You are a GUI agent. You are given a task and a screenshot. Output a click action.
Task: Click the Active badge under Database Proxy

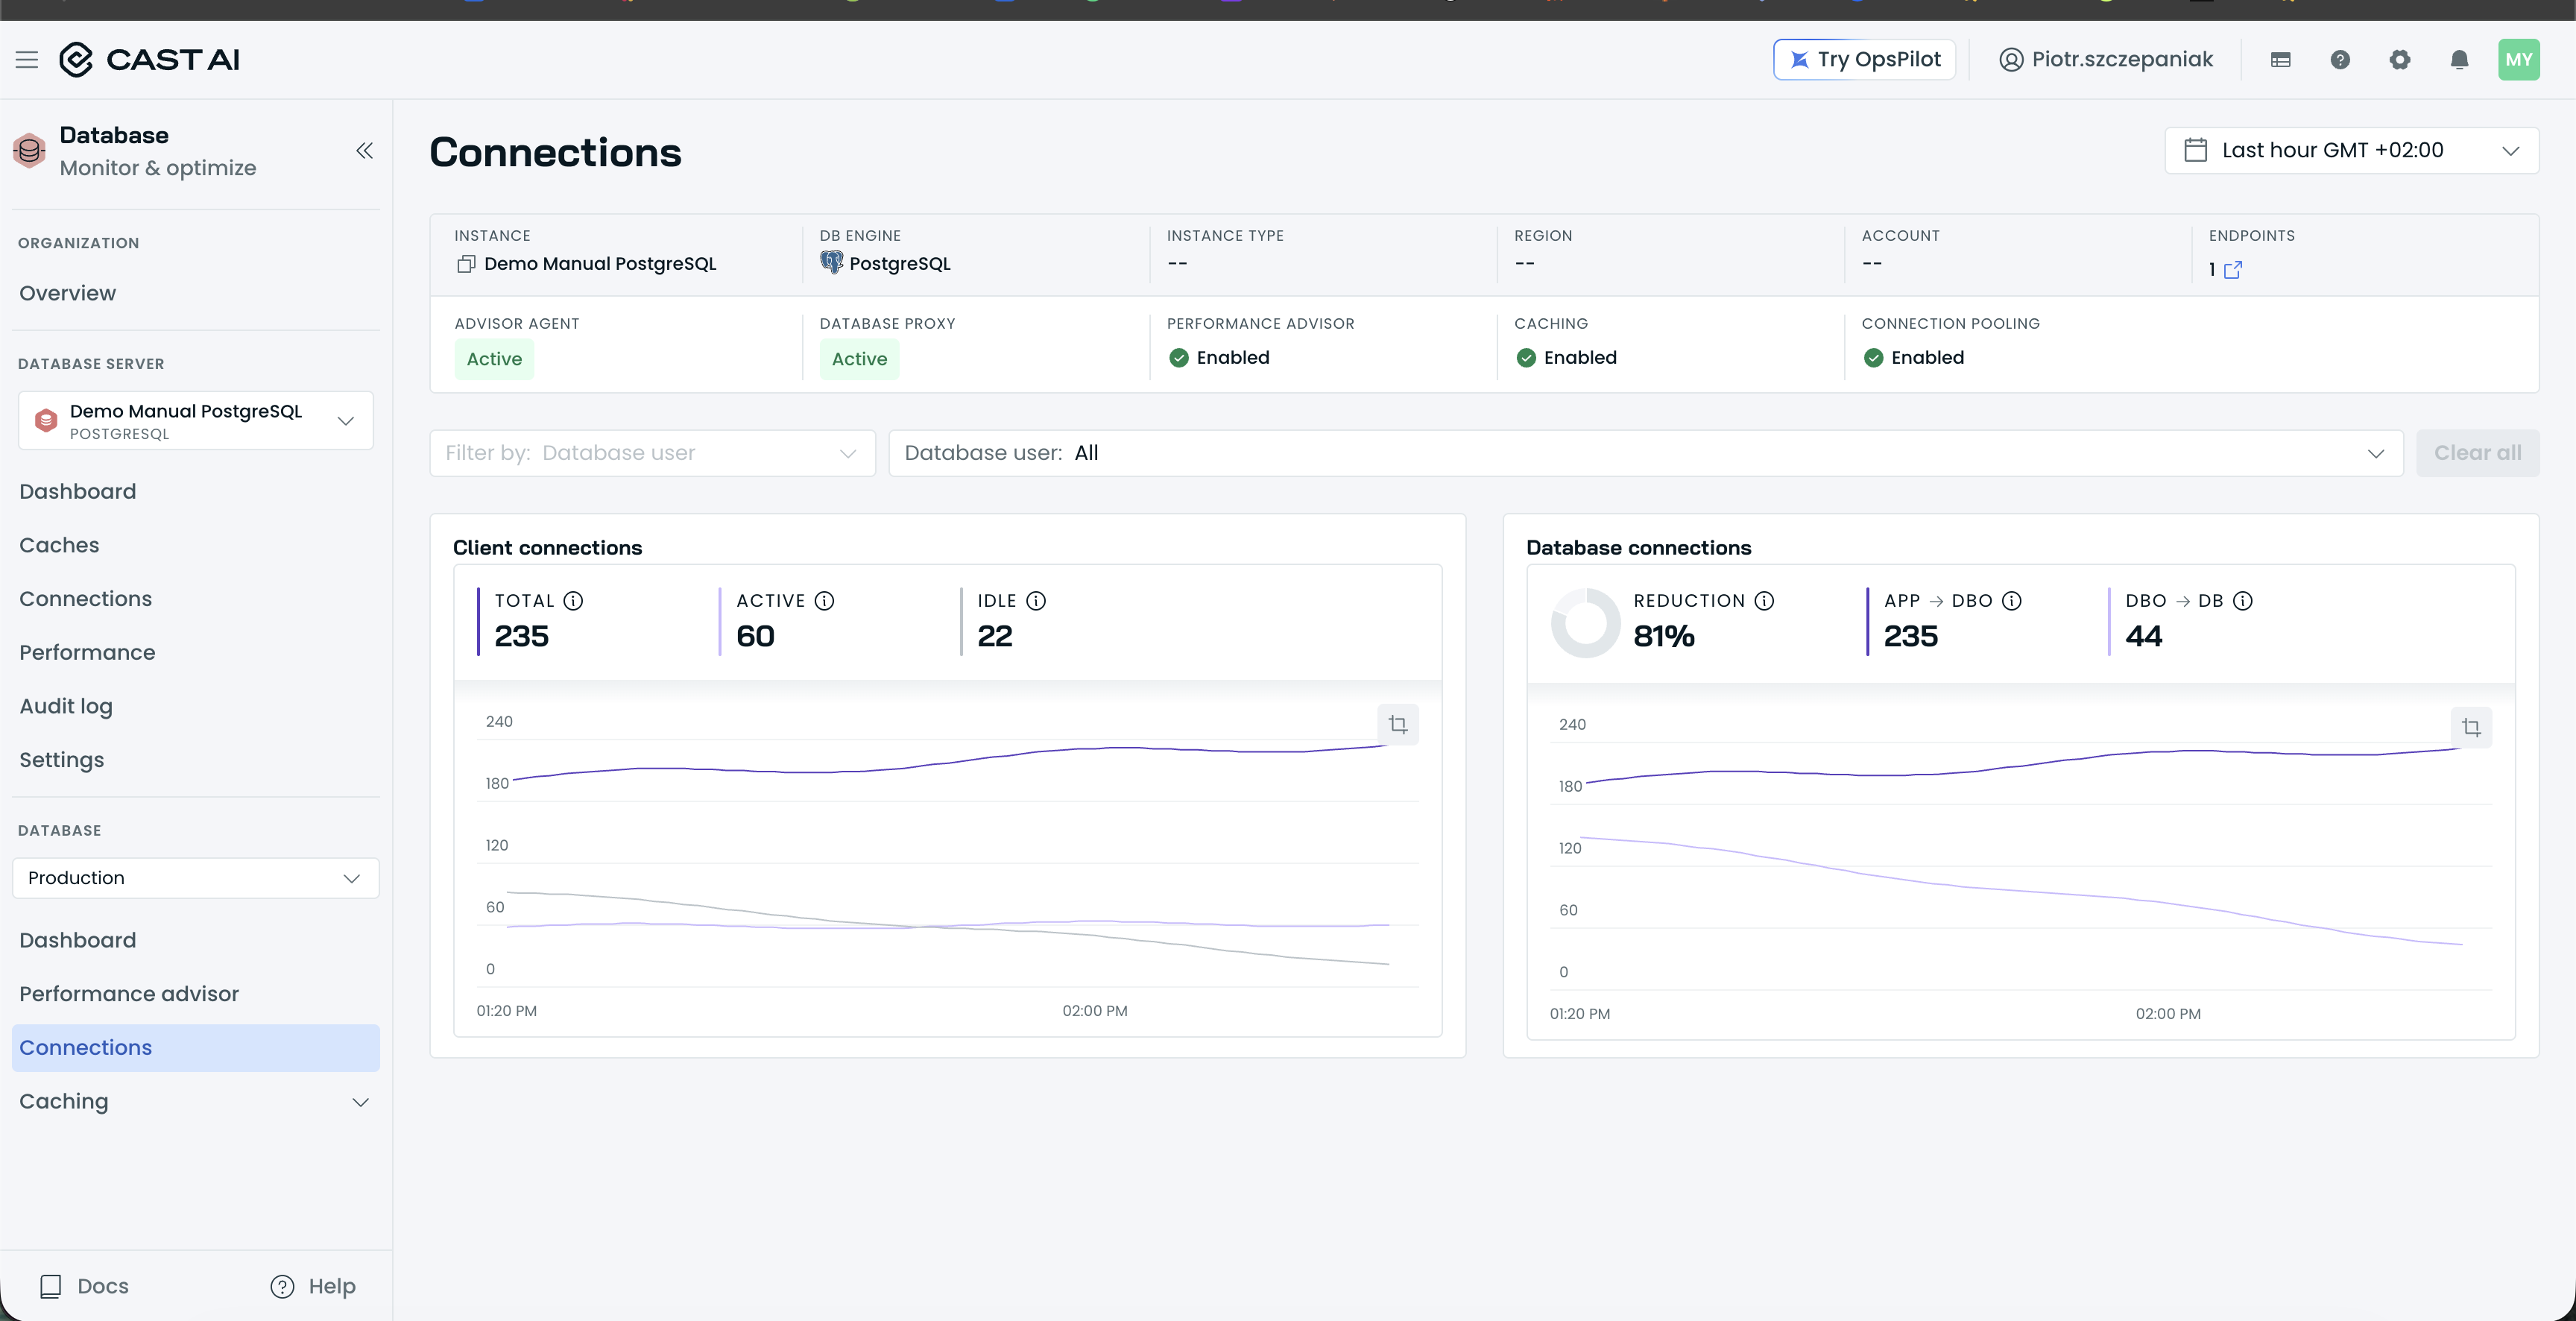coord(859,359)
